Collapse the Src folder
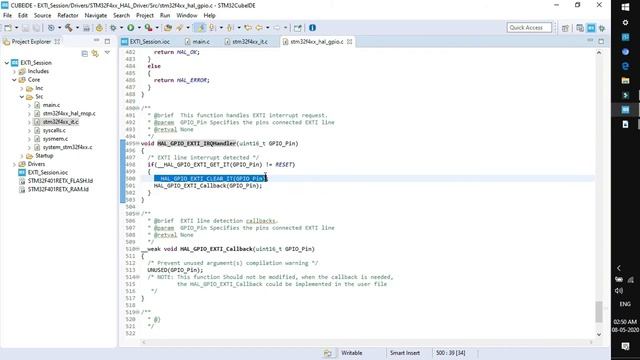Viewport: 640px width, 360px height. click(x=22, y=97)
